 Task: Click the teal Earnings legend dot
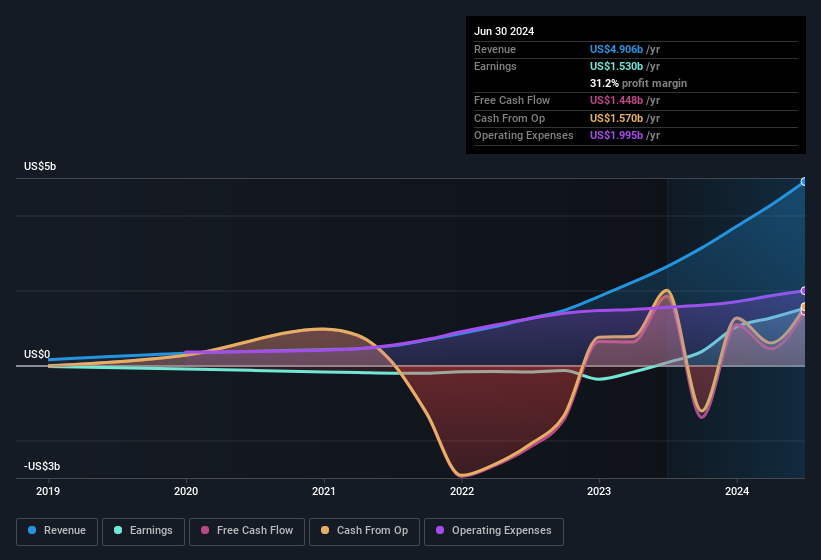pyautogui.click(x=118, y=530)
